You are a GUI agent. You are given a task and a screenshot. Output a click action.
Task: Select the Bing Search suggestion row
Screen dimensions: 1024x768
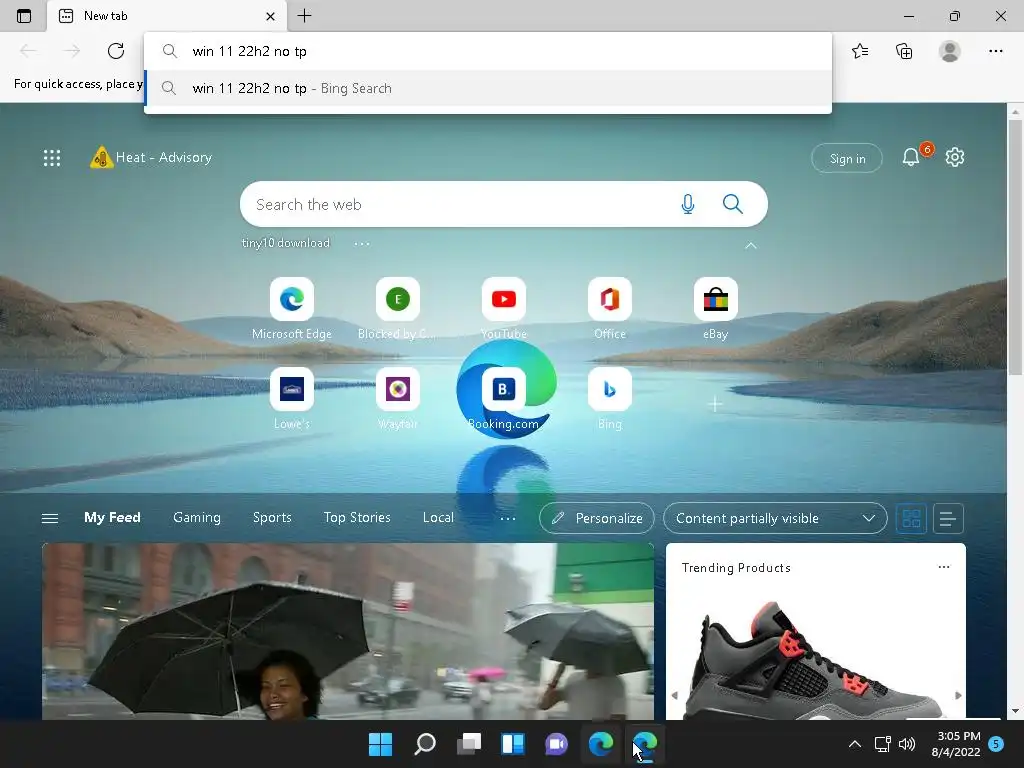(488, 88)
